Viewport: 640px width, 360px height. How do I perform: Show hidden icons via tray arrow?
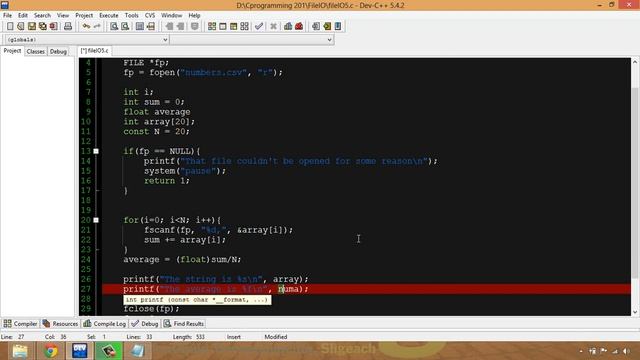pos(581,351)
